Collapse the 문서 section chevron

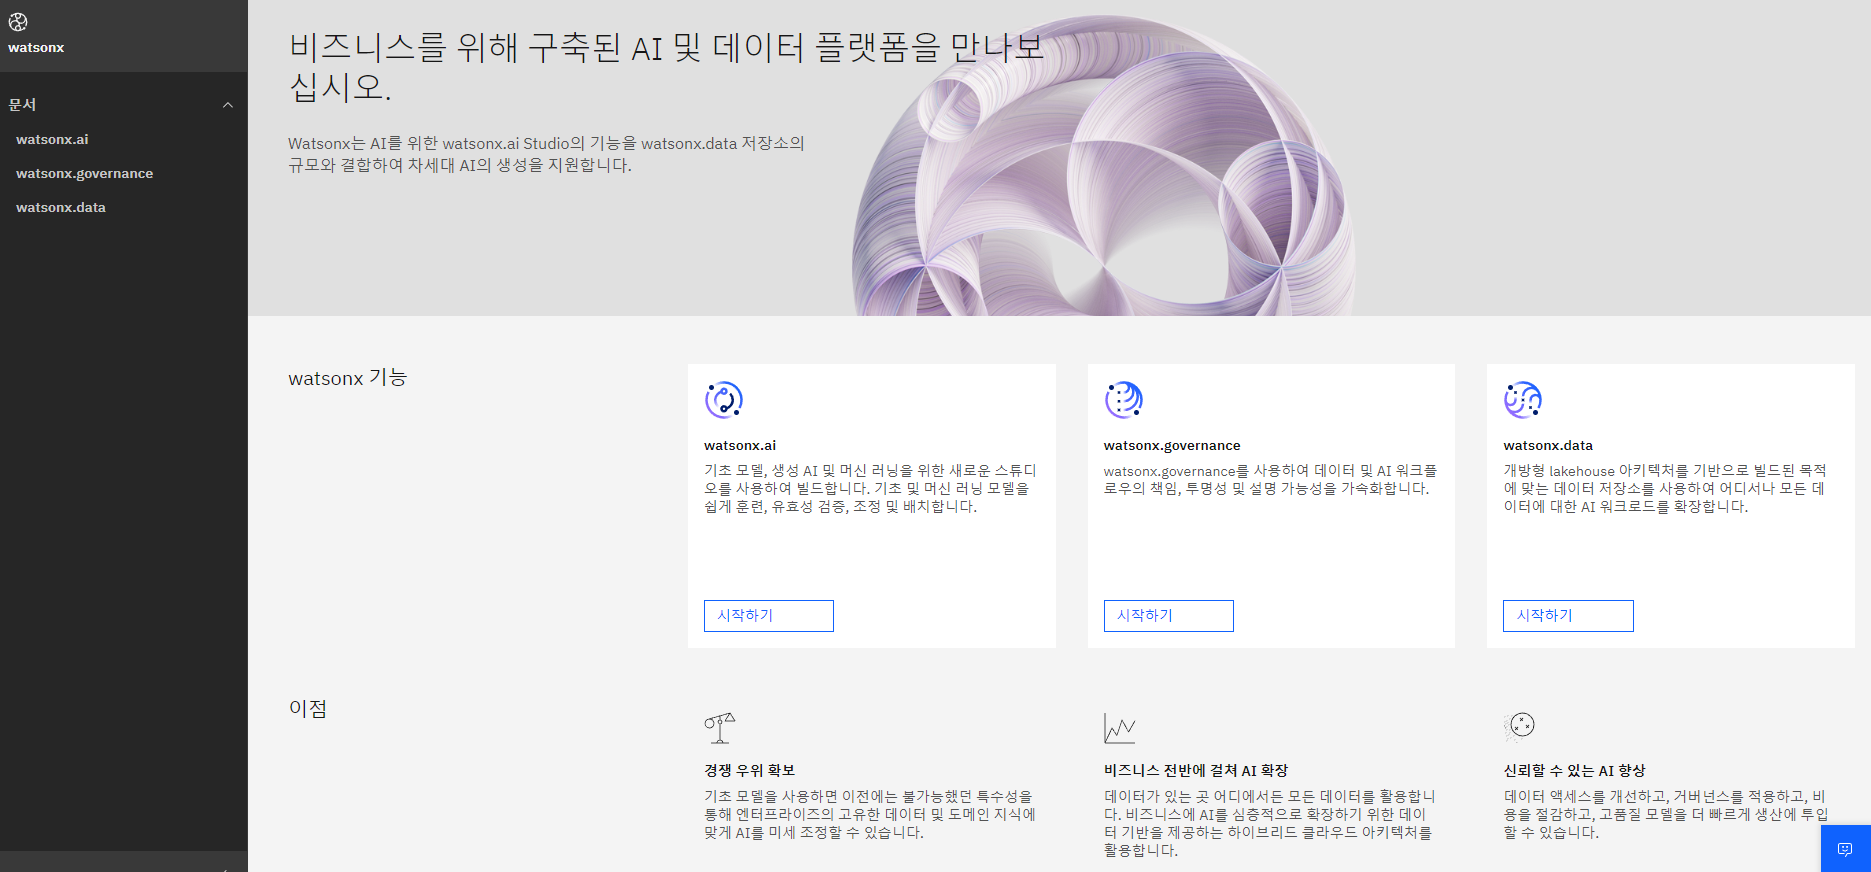(228, 105)
